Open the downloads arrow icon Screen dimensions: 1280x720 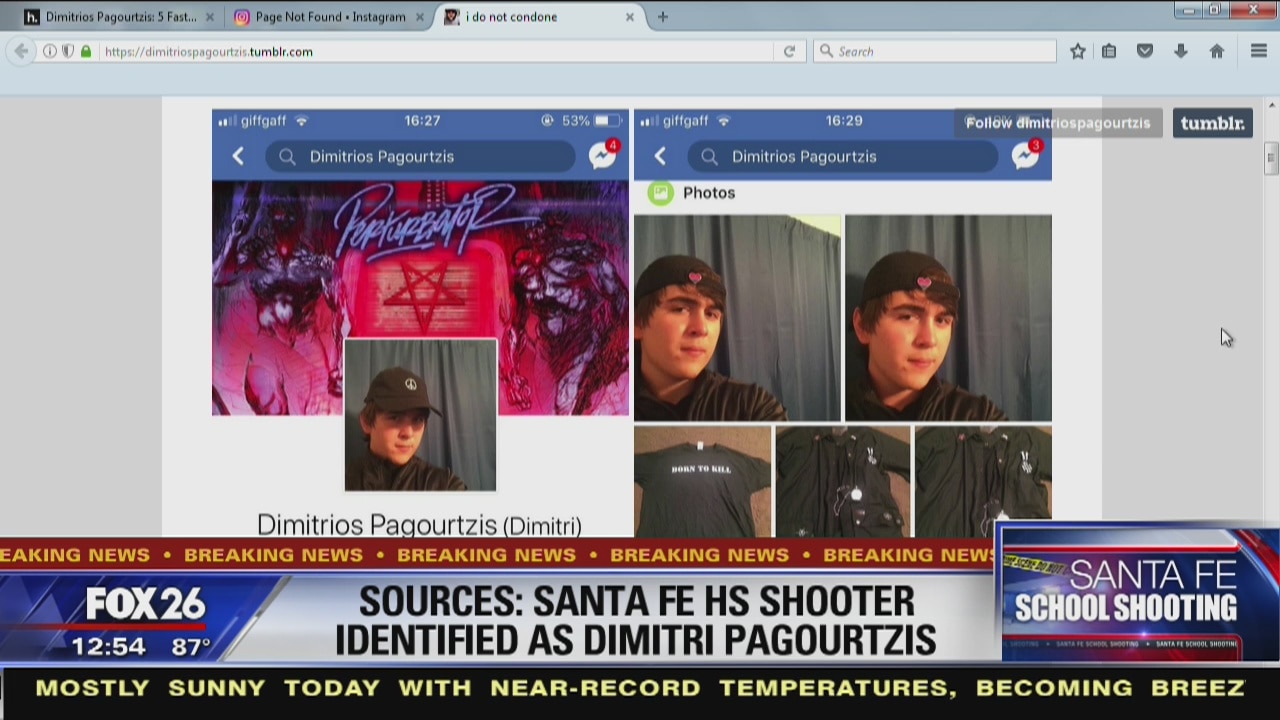(x=1181, y=51)
